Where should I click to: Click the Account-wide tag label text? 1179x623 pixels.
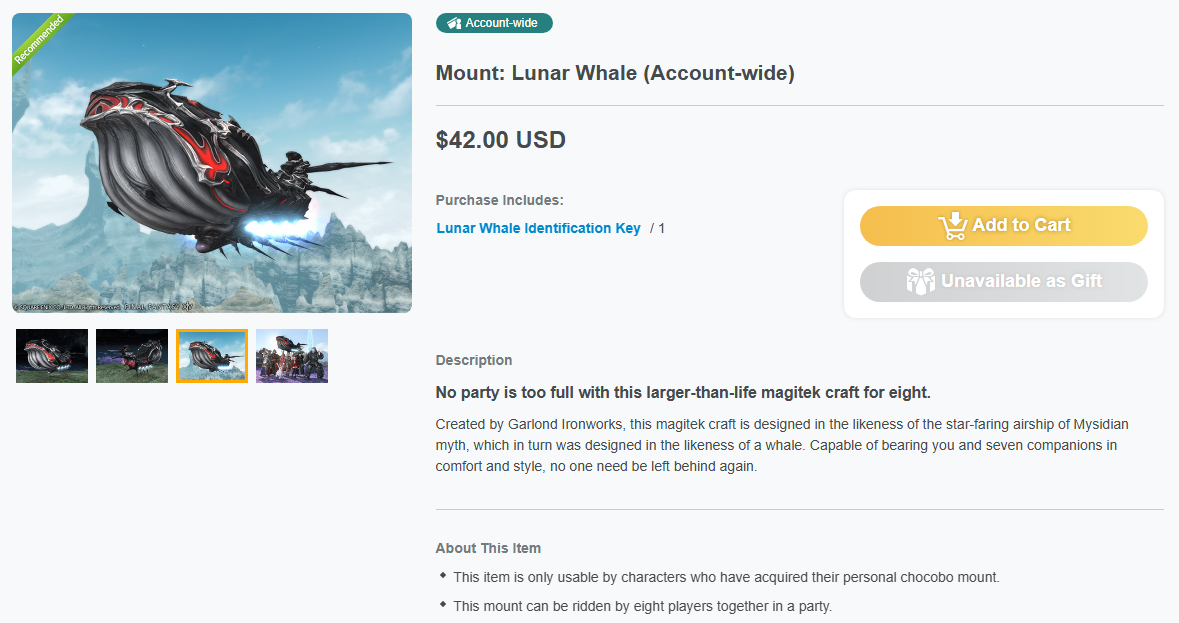502,23
